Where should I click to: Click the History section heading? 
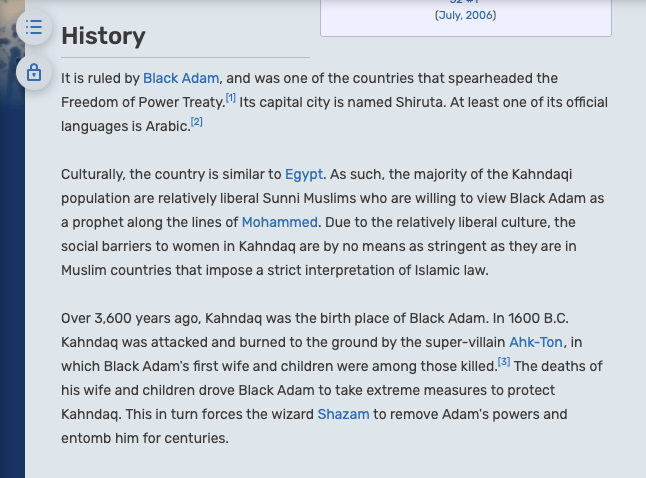click(103, 36)
